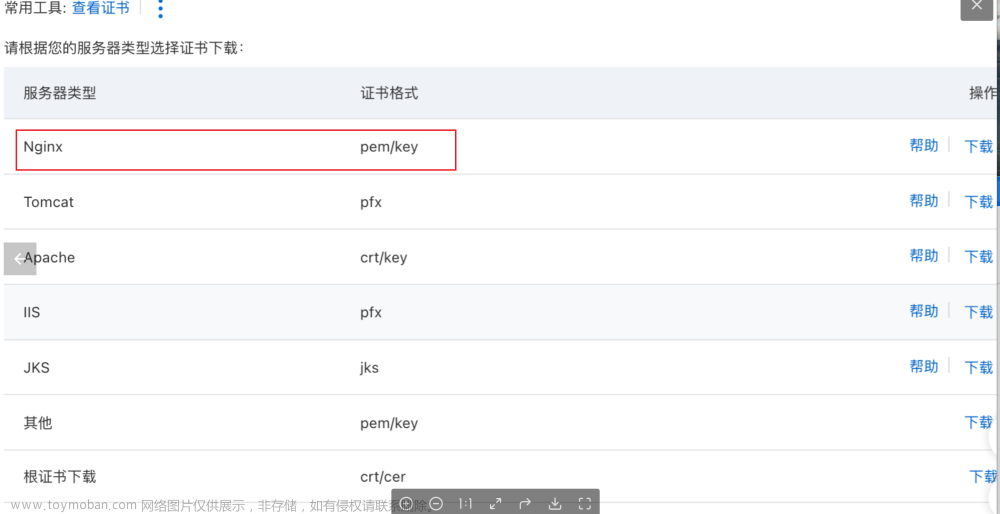Close the certificate download dialog
The height and width of the screenshot is (514, 1000).
[977, 6]
